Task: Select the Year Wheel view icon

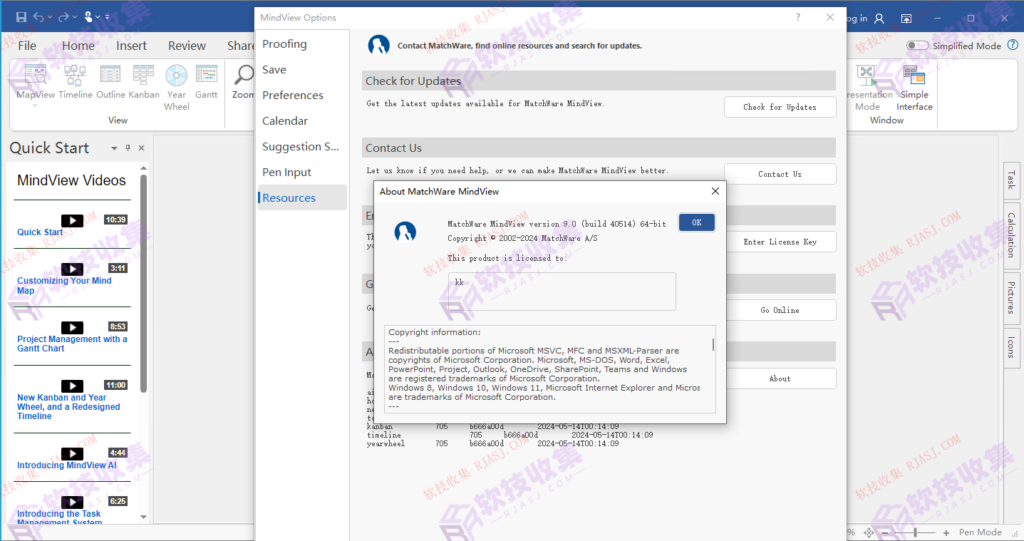Action: click(176, 82)
